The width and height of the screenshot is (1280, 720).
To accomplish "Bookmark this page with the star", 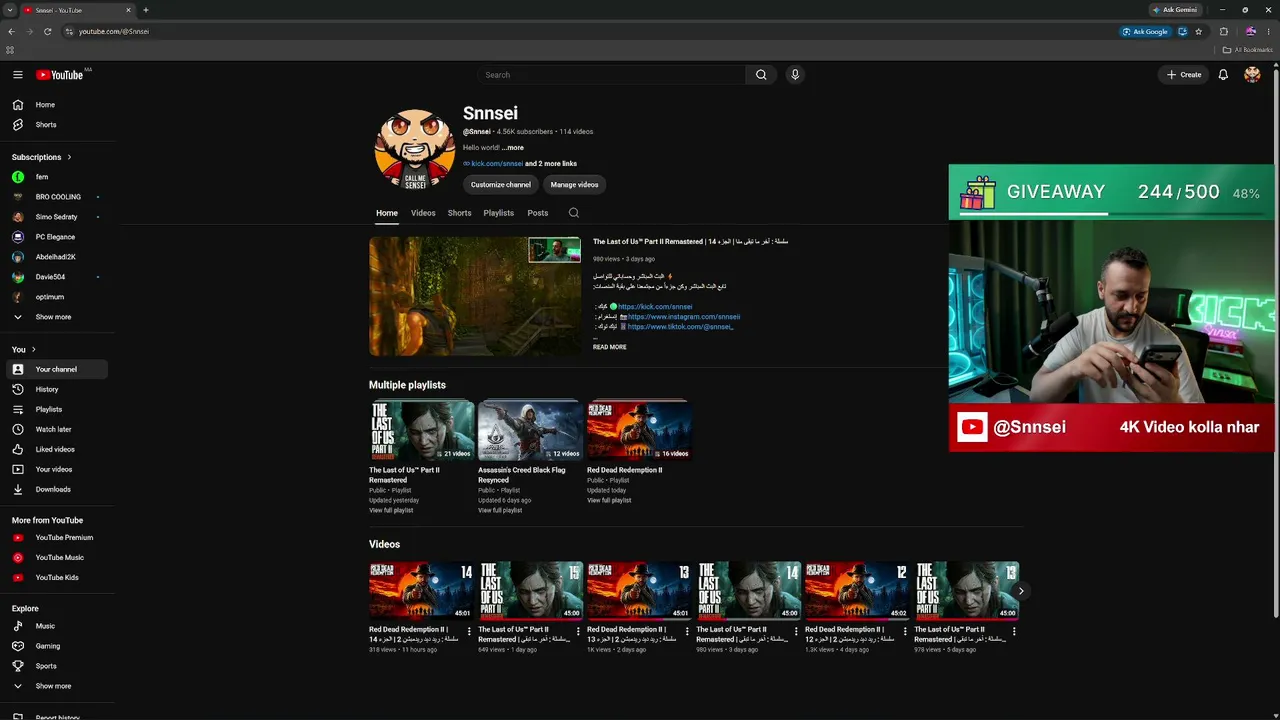I will (x=1198, y=31).
